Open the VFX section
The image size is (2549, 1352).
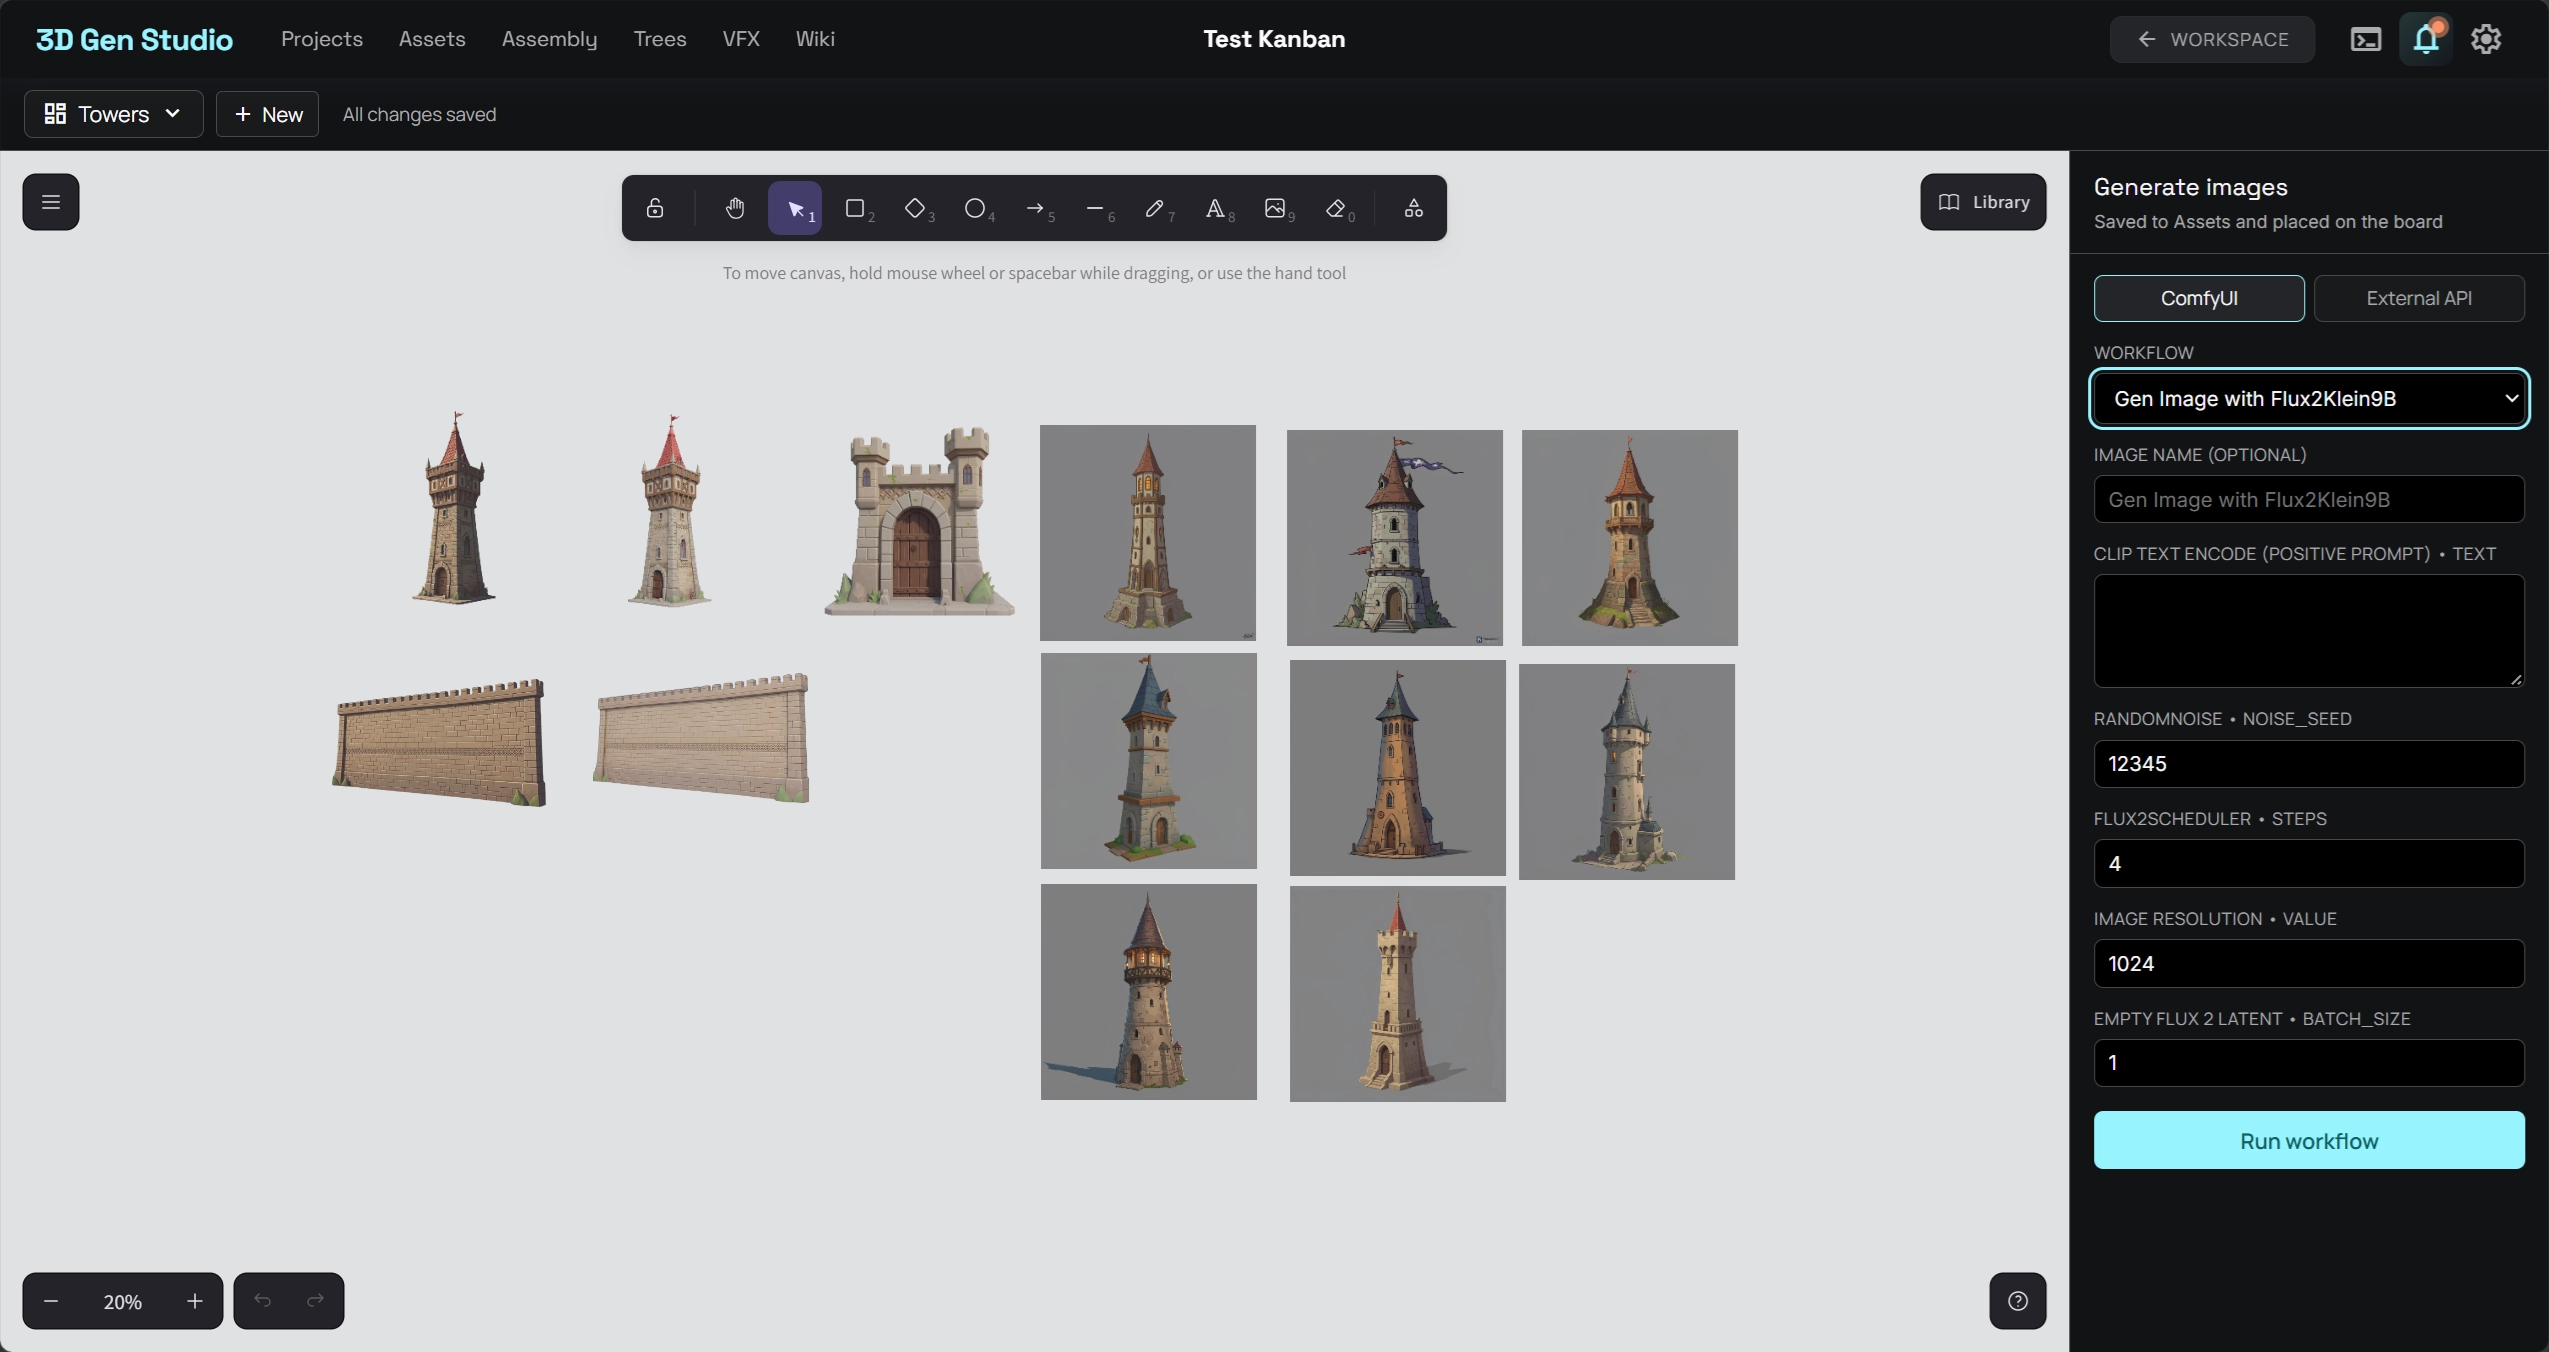pyautogui.click(x=741, y=39)
